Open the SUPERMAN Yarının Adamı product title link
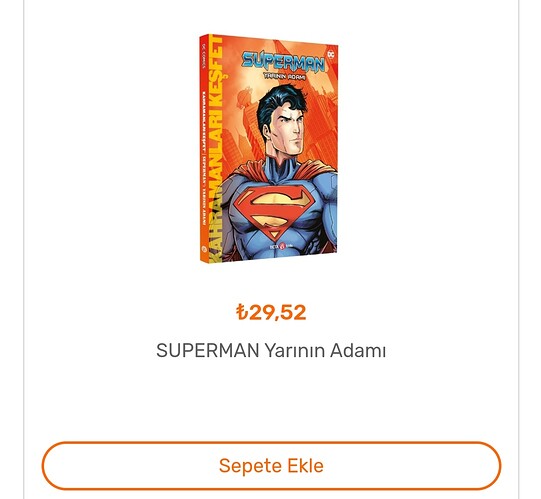Viewport: 541px width, 499px height. pos(271,351)
